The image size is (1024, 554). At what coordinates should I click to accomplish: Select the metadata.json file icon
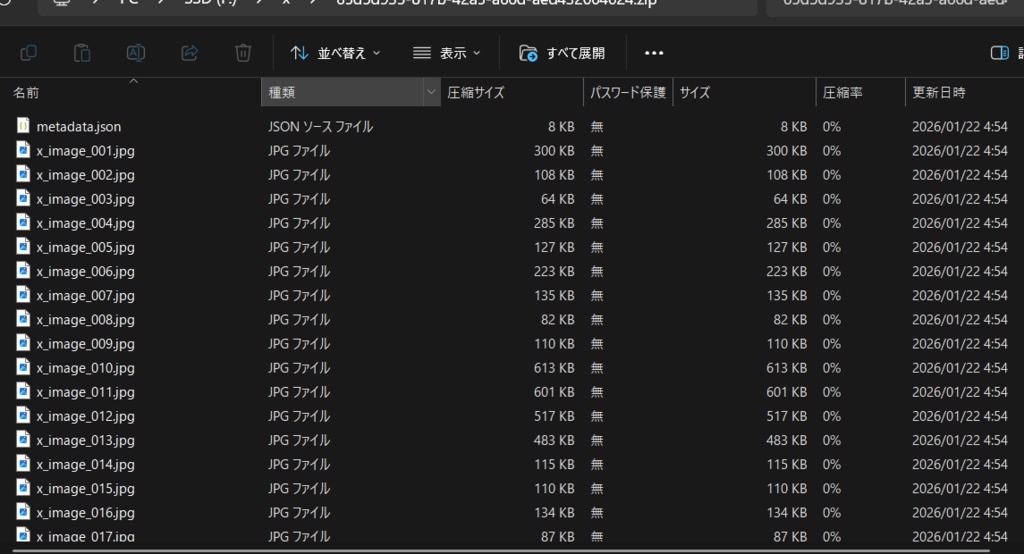(x=23, y=125)
